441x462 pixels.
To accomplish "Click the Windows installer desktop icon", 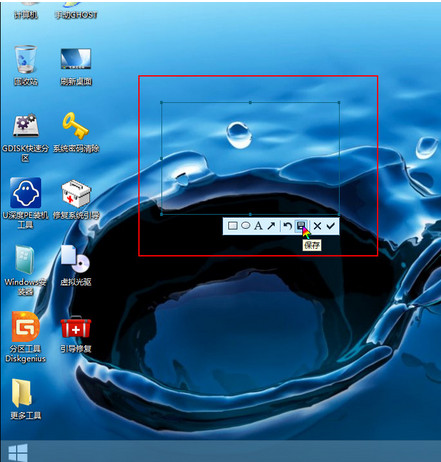I will [x=25, y=260].
